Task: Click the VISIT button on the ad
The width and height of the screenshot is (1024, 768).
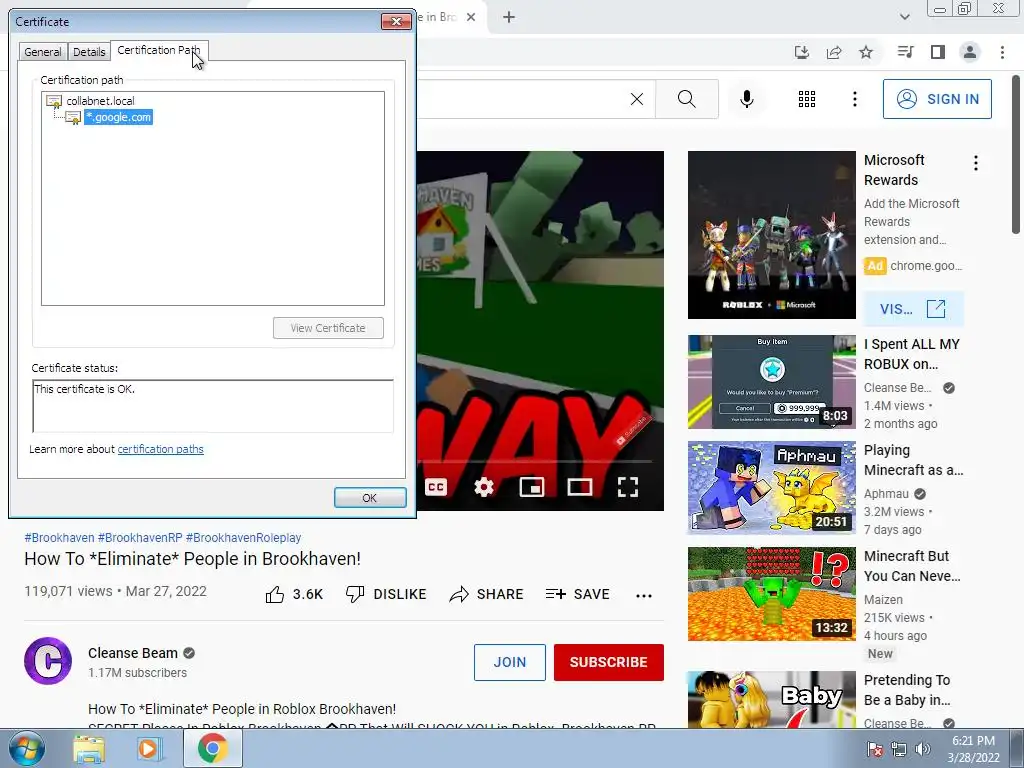Action: (913, 309)
